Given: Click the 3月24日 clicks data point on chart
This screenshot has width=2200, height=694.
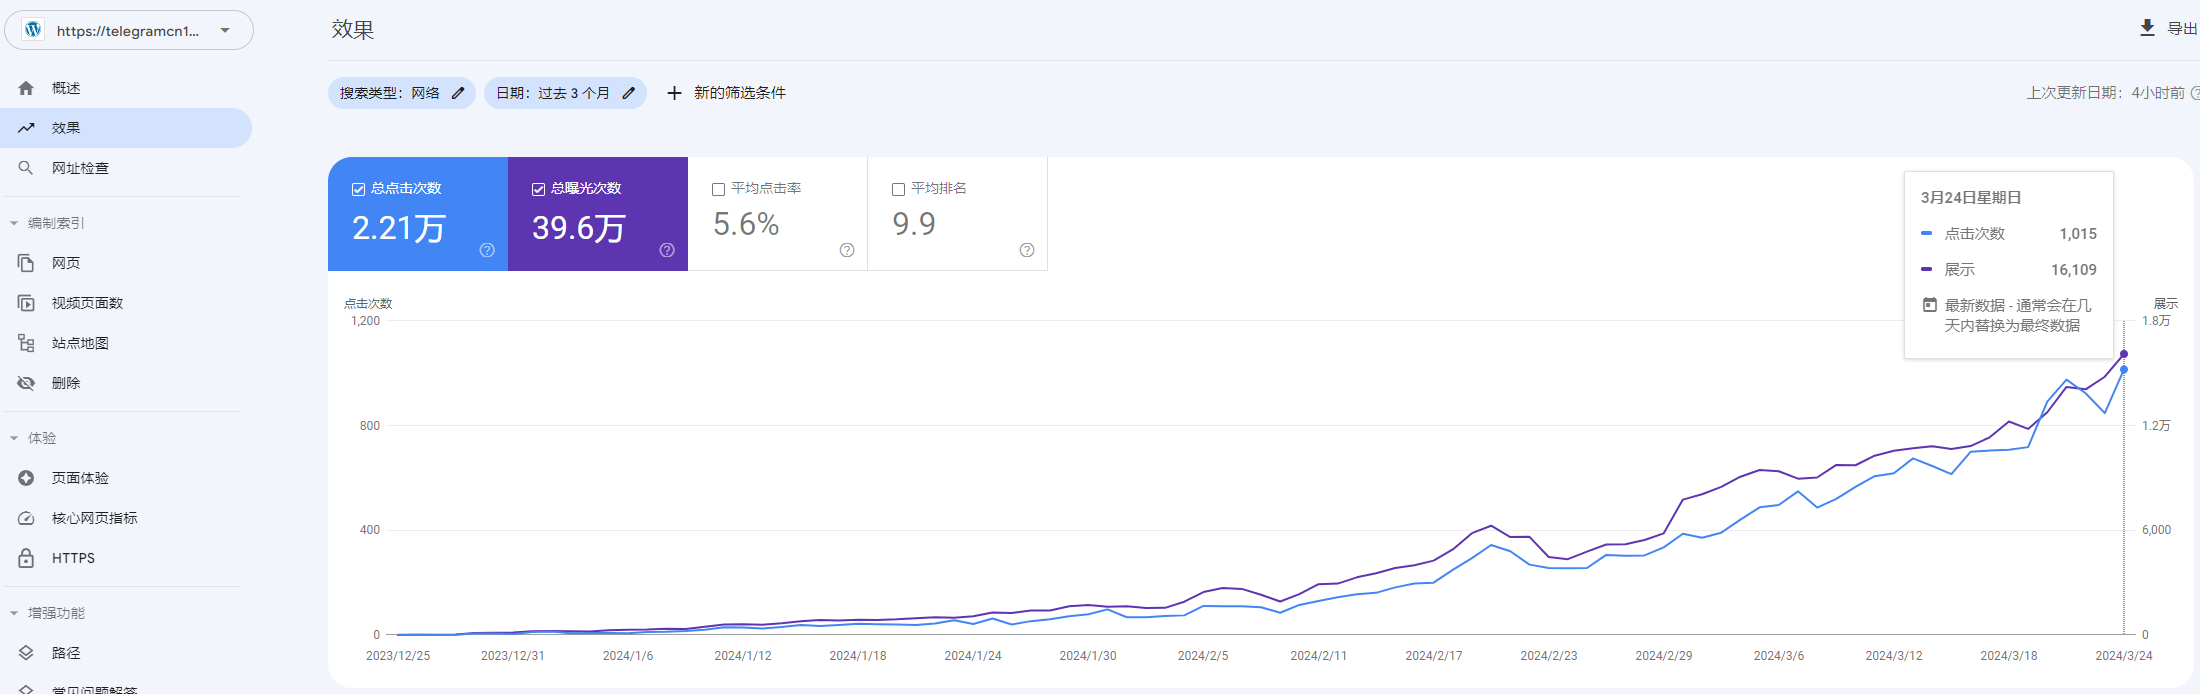Looking at the screenshot, I should (2124, 370).
